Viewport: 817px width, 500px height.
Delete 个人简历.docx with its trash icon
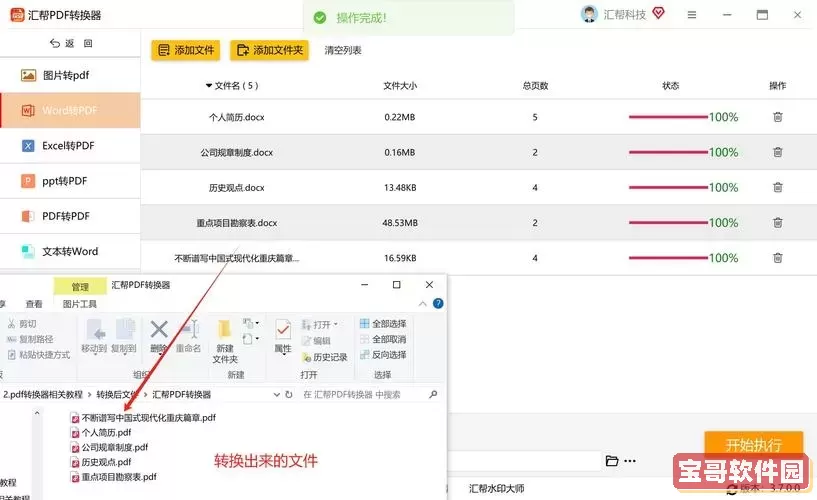pos(777,117)
